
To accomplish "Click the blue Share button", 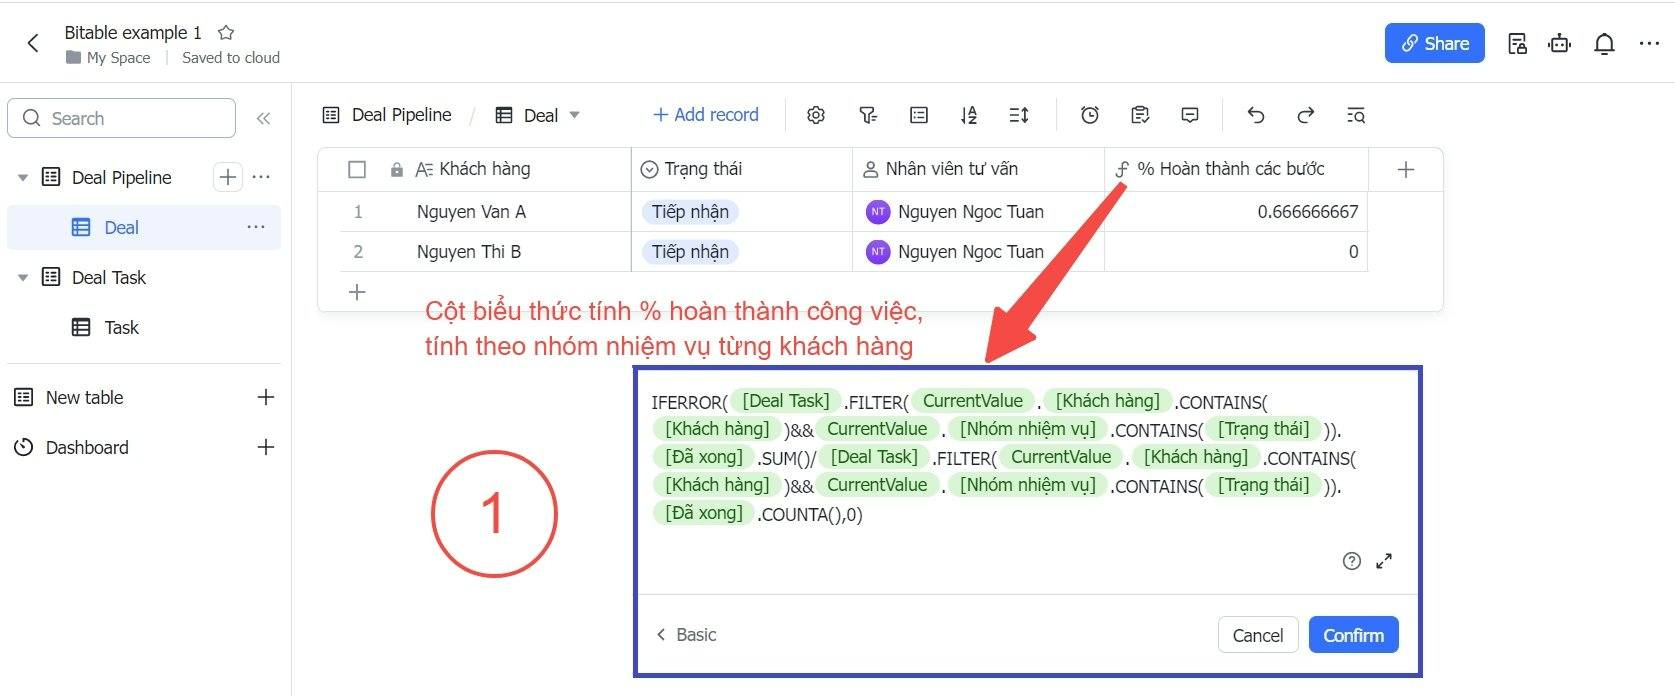I will pyautogui.click(x=1434, y=43).
